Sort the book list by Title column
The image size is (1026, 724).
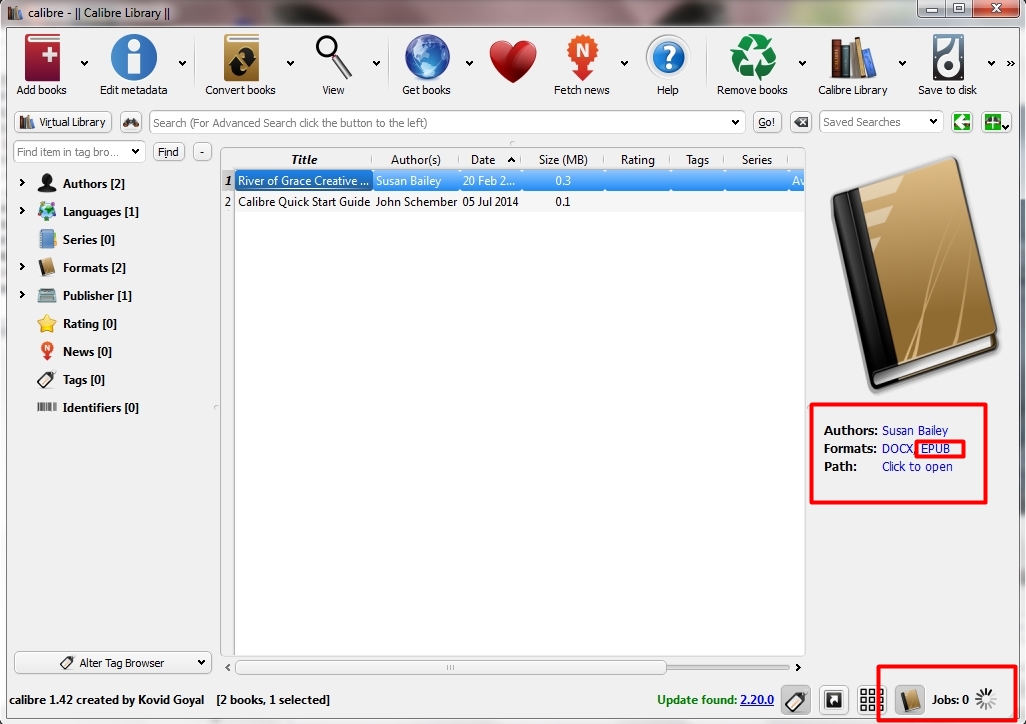tap(304, 160)
